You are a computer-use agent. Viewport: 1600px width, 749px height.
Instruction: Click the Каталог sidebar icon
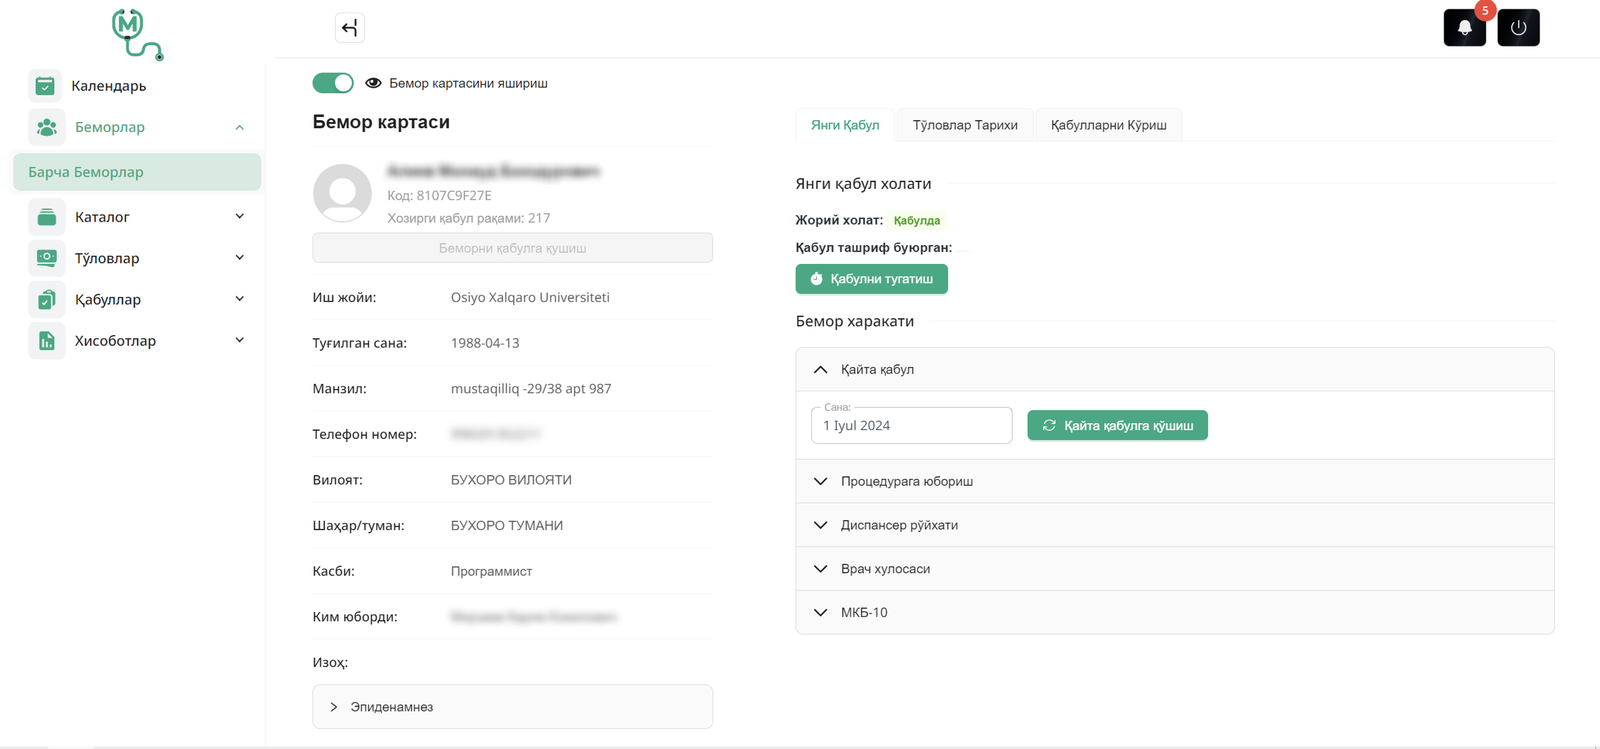tap(46, 217)
